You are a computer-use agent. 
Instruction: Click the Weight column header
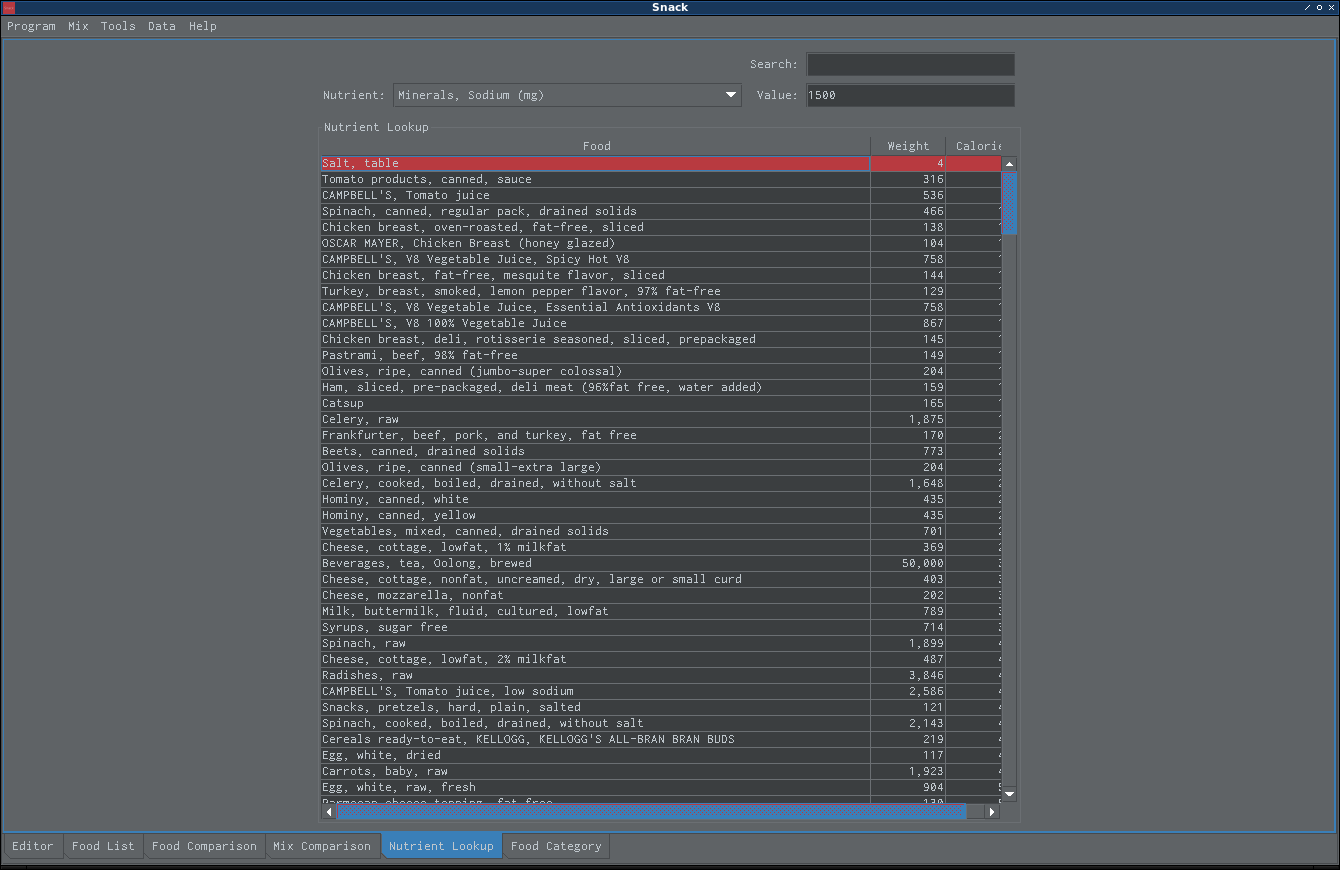tap(908, 146)
